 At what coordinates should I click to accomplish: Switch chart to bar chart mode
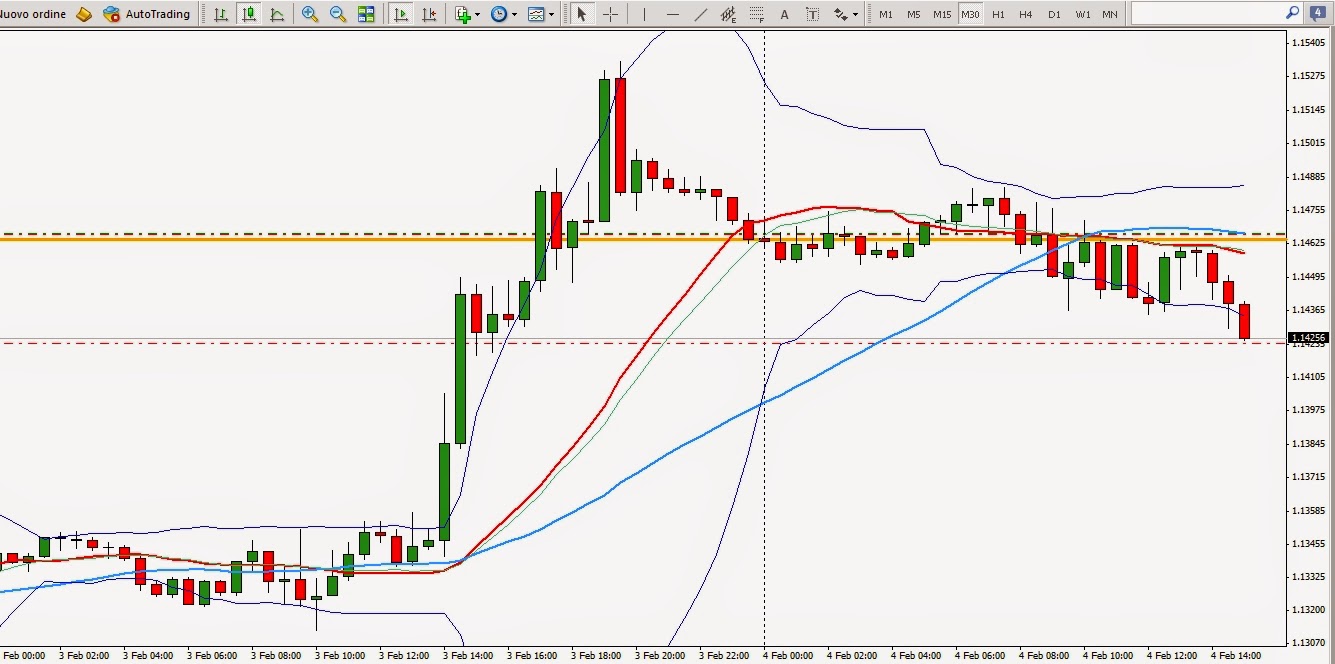[221, 14]
